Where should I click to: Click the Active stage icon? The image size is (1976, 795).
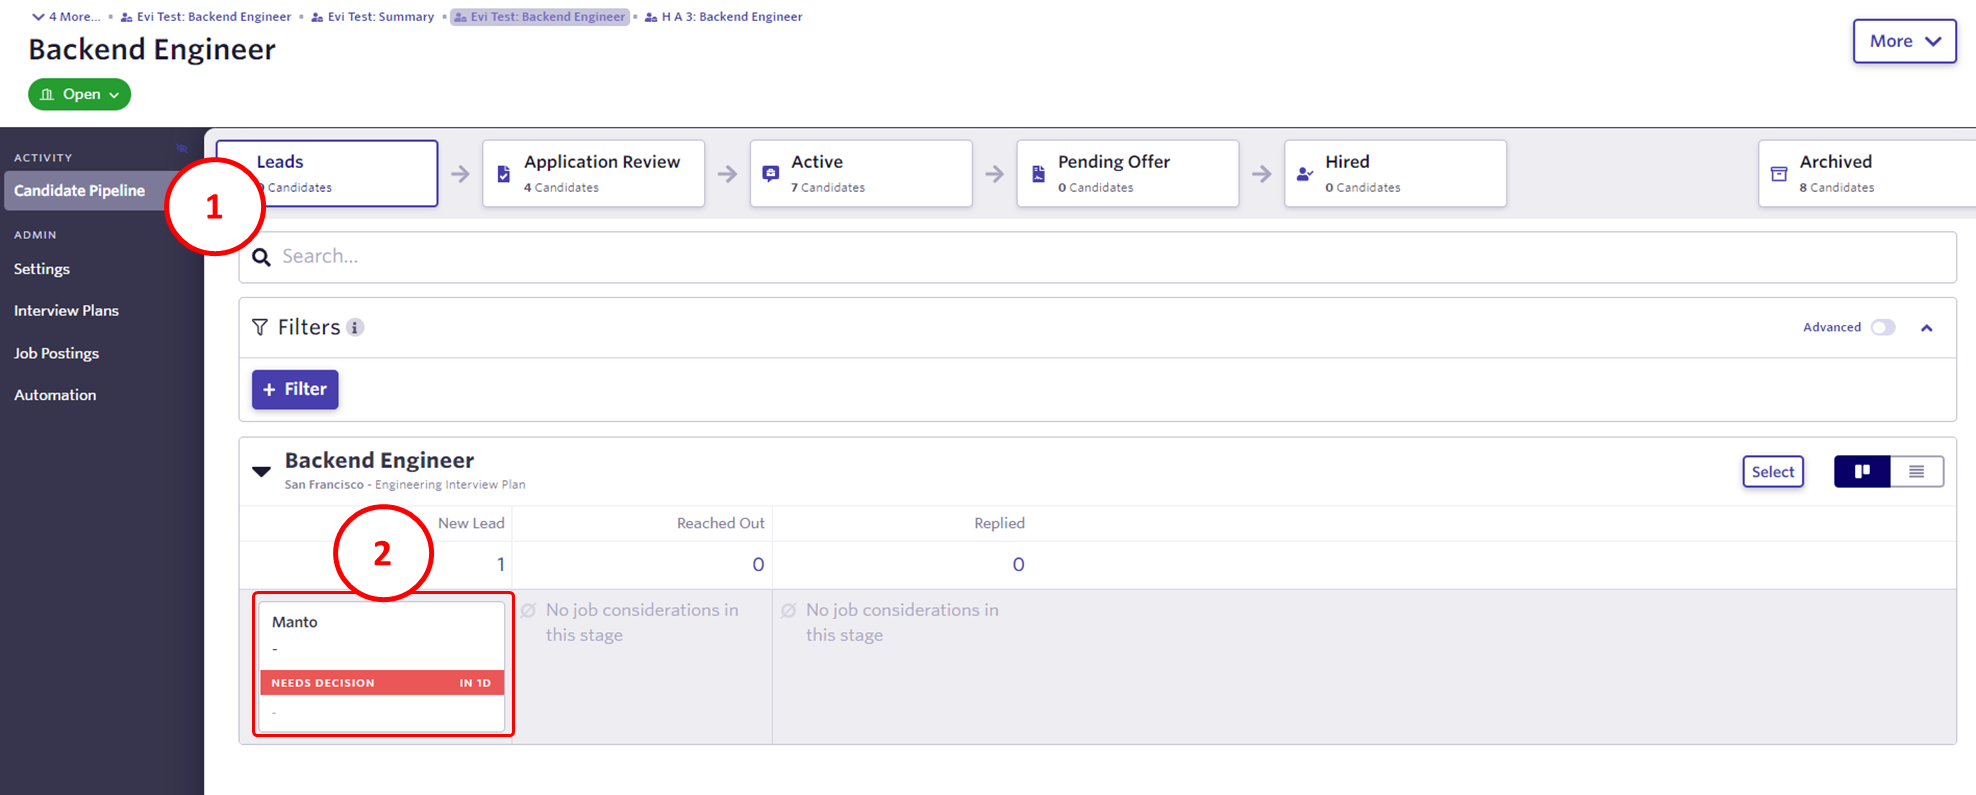(x=770, y=174)
